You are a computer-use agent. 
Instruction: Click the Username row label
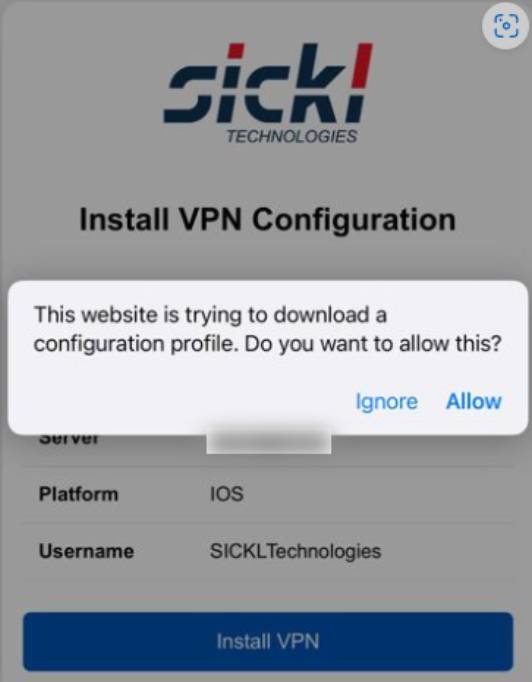tap(87, 551)
